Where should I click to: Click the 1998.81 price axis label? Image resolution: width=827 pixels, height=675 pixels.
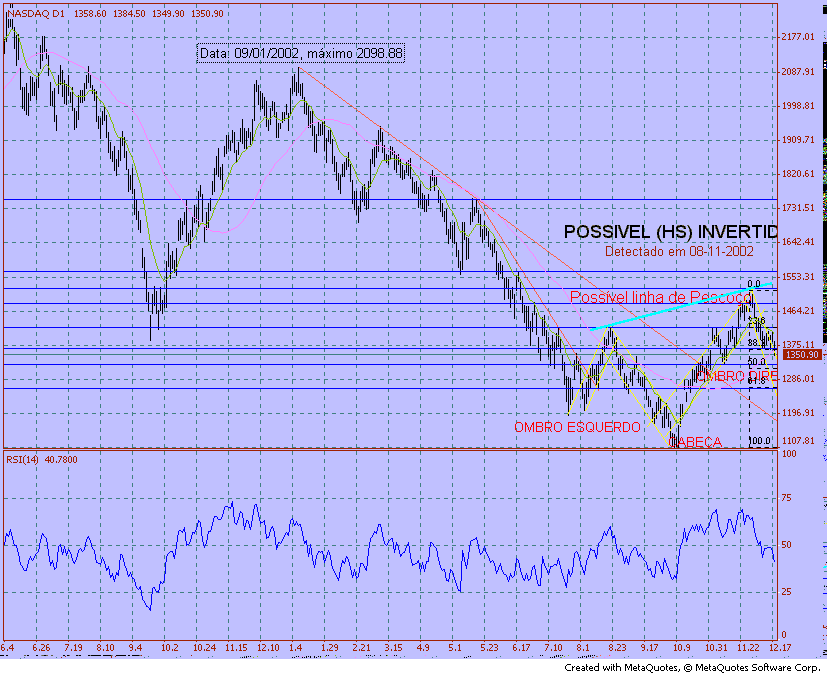tap(798, 106)
